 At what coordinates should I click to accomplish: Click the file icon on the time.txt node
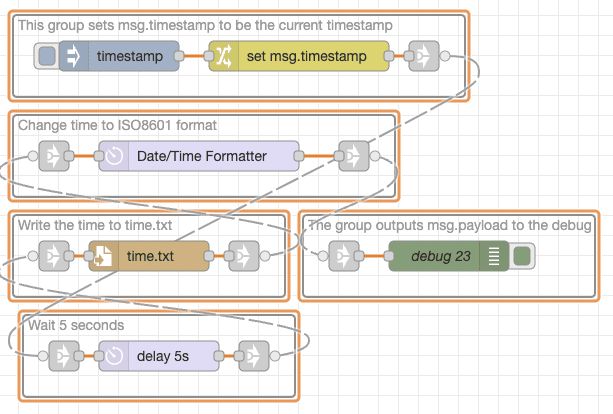pyautogui.click(x=103, y=256)
